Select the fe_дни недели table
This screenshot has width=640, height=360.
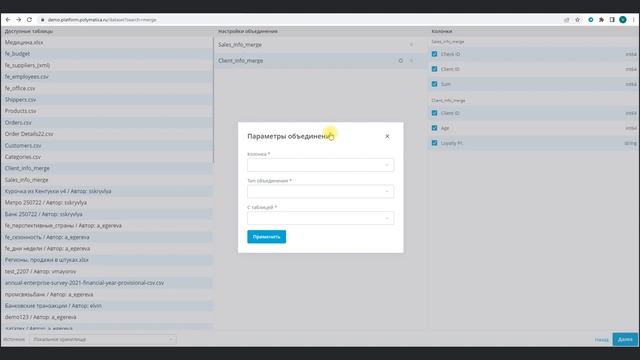[x=107, y=249]
